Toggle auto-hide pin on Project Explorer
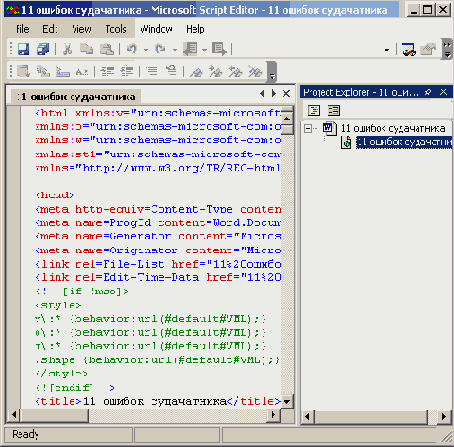 (x=428, y=92)
